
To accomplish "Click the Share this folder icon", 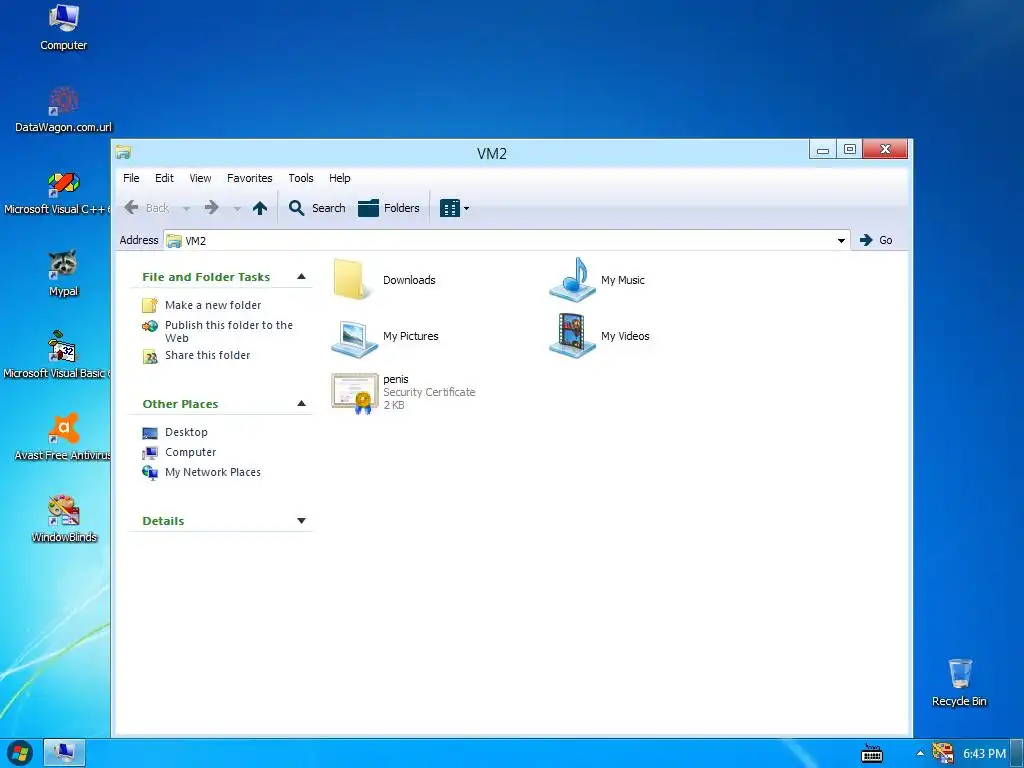I will [x=150, y=356].
